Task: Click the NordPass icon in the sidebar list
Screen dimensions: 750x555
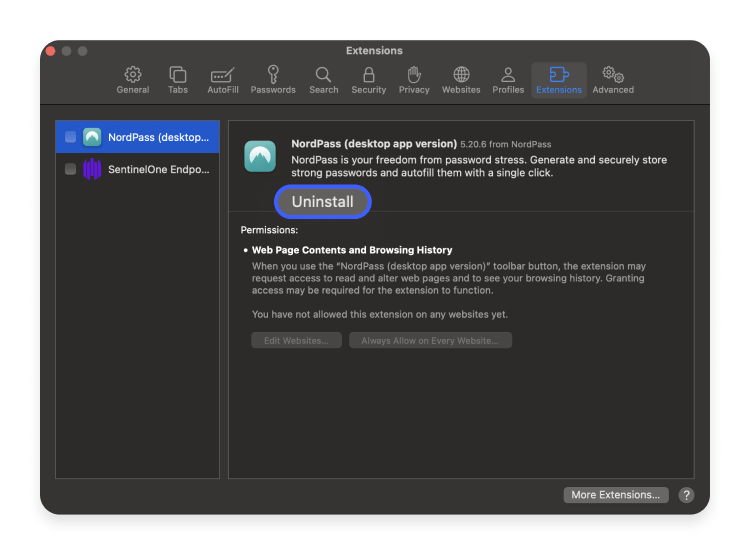Action: tap(92, 137)
